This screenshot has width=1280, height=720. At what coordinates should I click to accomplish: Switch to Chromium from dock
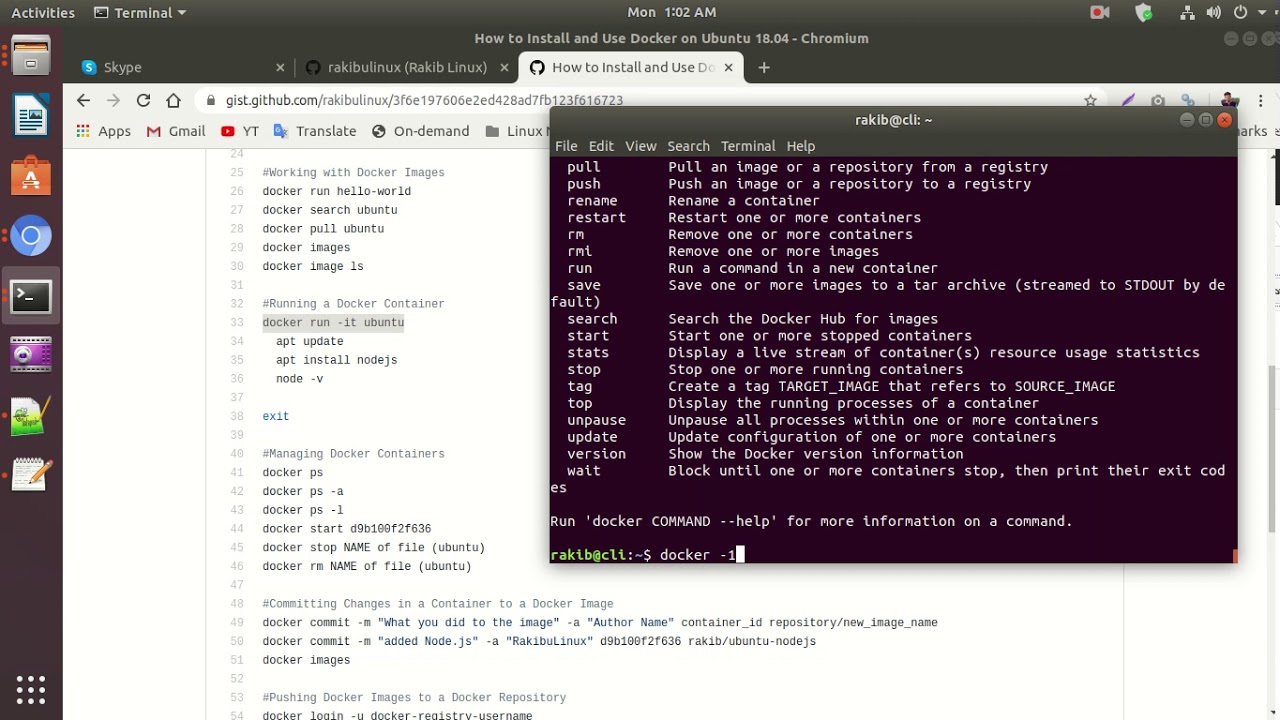point(31,236)
